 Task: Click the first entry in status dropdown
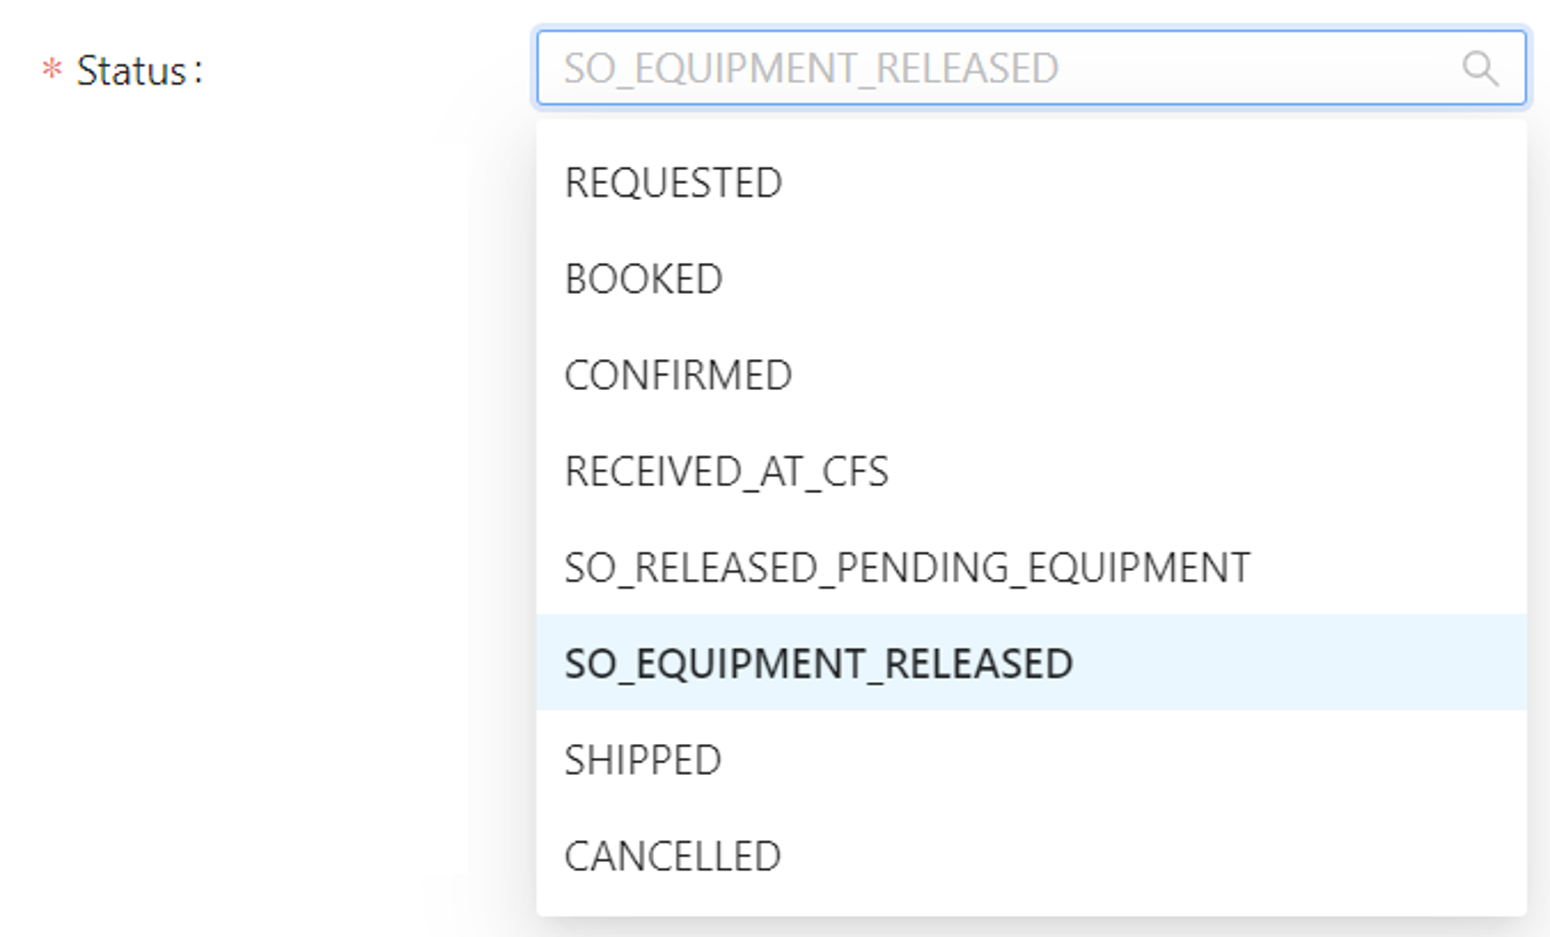click(673, 183)
